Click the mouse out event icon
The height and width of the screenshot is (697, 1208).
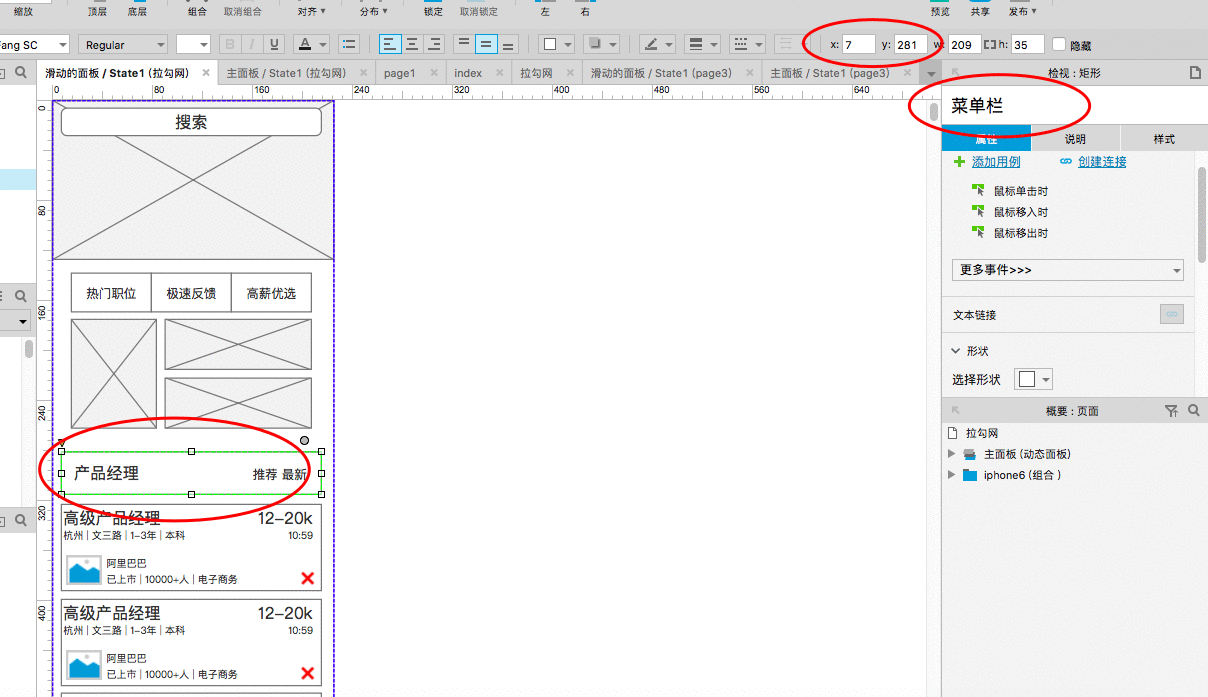(x=978, y=232)
